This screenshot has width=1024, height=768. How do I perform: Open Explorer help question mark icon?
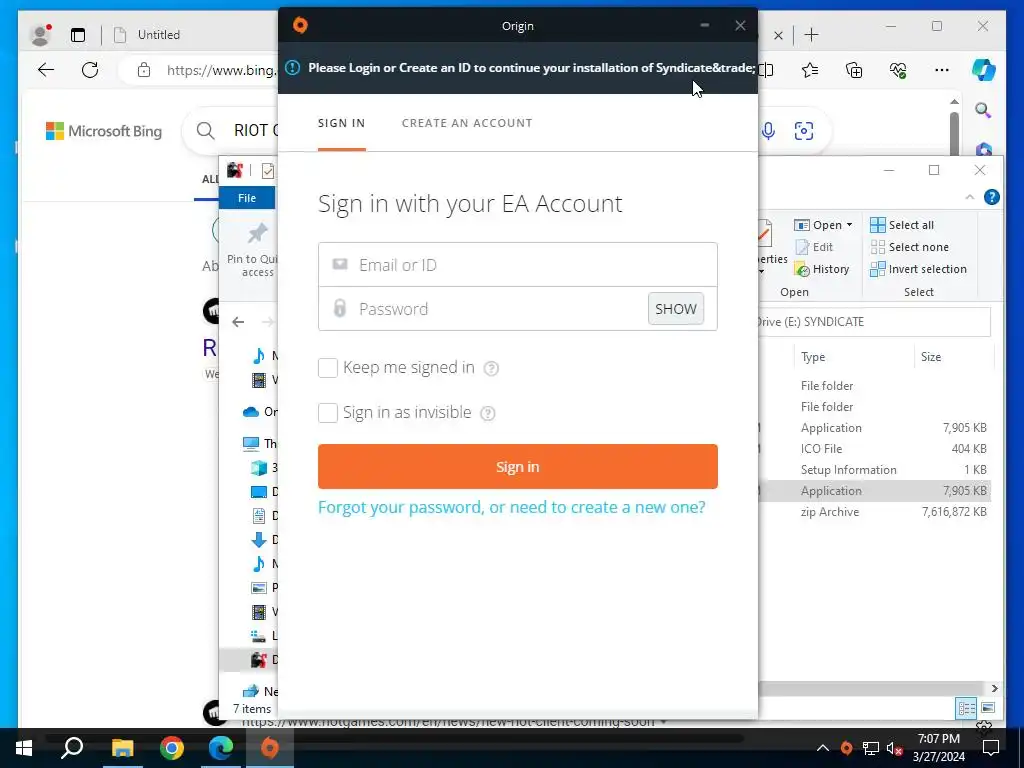click(991, 197)
